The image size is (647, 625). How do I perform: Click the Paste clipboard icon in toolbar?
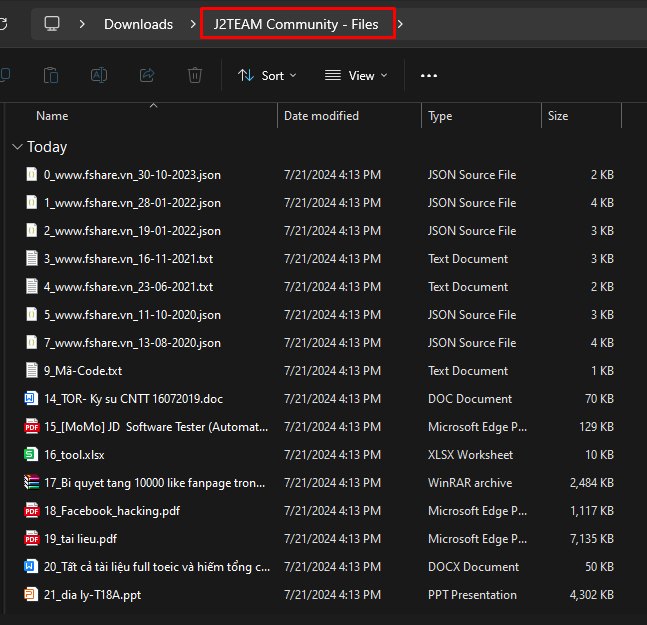(x=51, y=75)
